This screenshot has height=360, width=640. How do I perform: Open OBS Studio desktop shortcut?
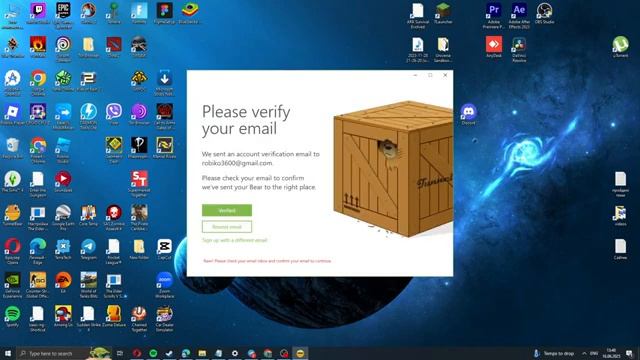coord(544,13)
